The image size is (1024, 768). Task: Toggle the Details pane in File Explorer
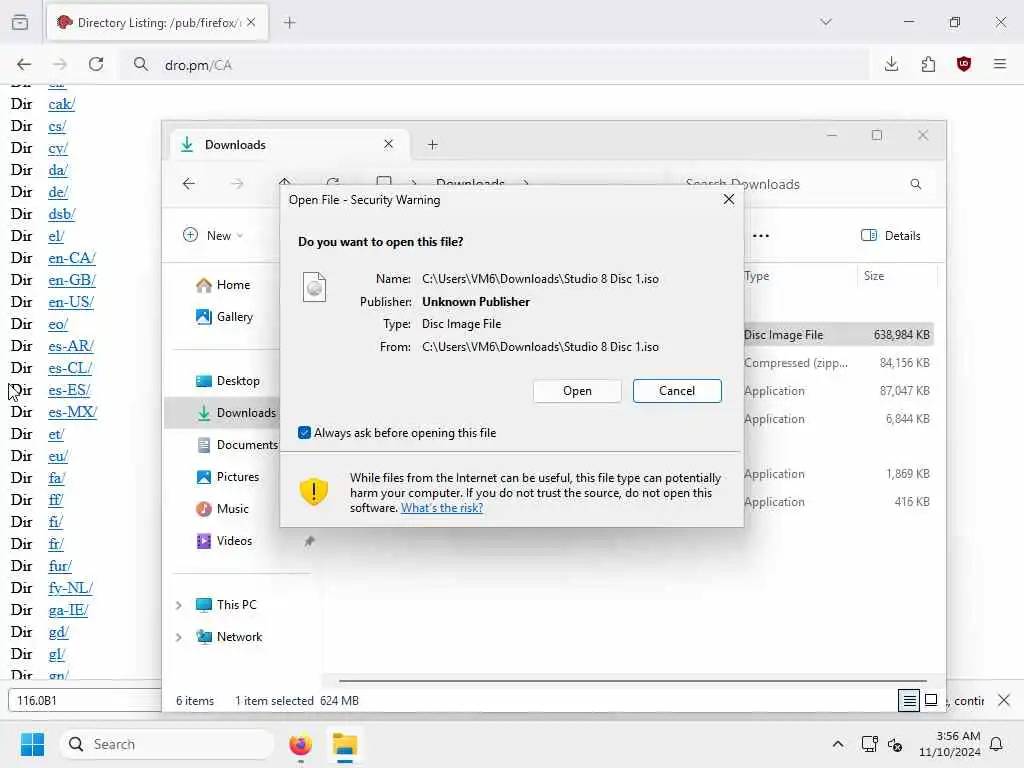click(x=891, y=235)
